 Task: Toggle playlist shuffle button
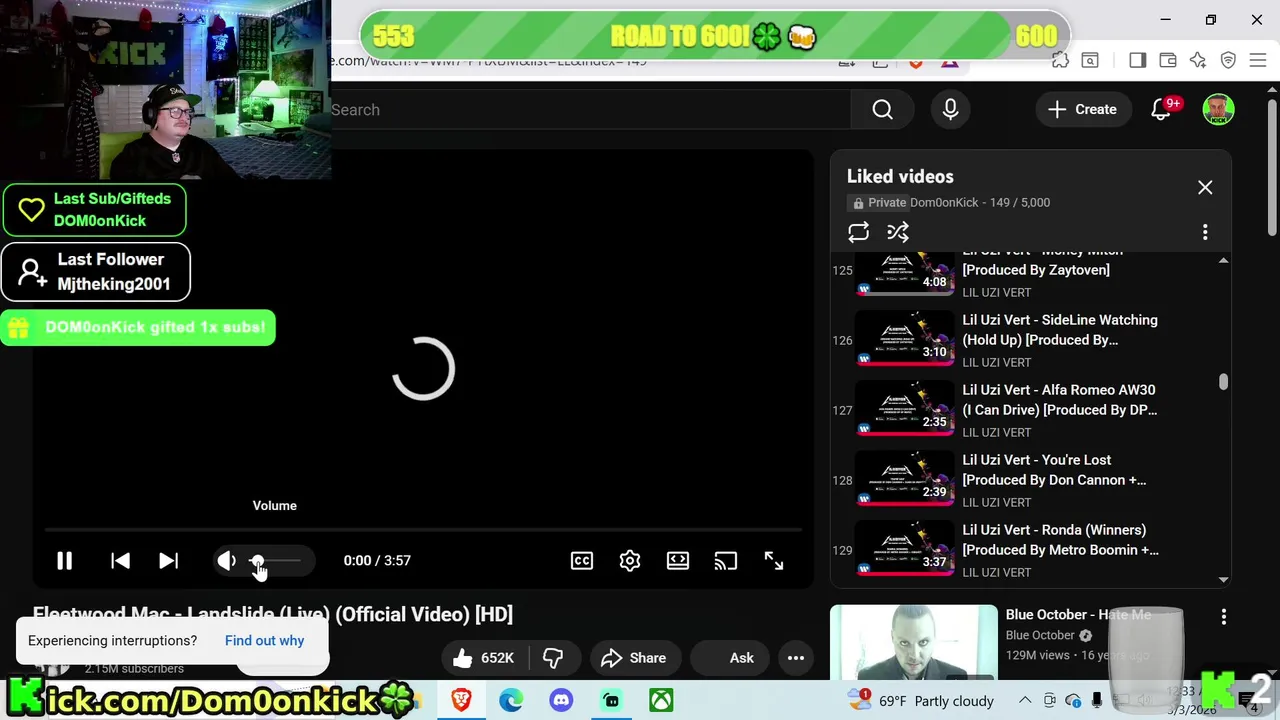tap(898, 232)
